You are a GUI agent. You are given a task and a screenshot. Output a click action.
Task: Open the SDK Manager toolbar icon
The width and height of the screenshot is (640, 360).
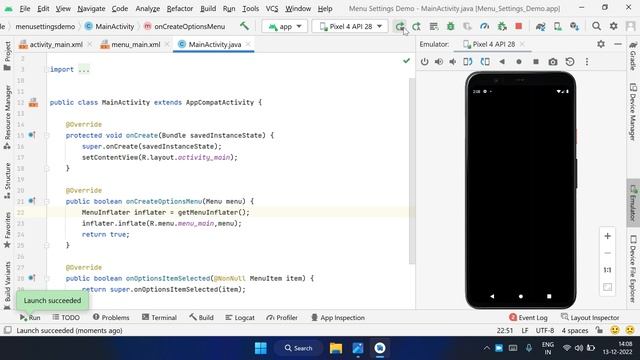tap(575, 27)
